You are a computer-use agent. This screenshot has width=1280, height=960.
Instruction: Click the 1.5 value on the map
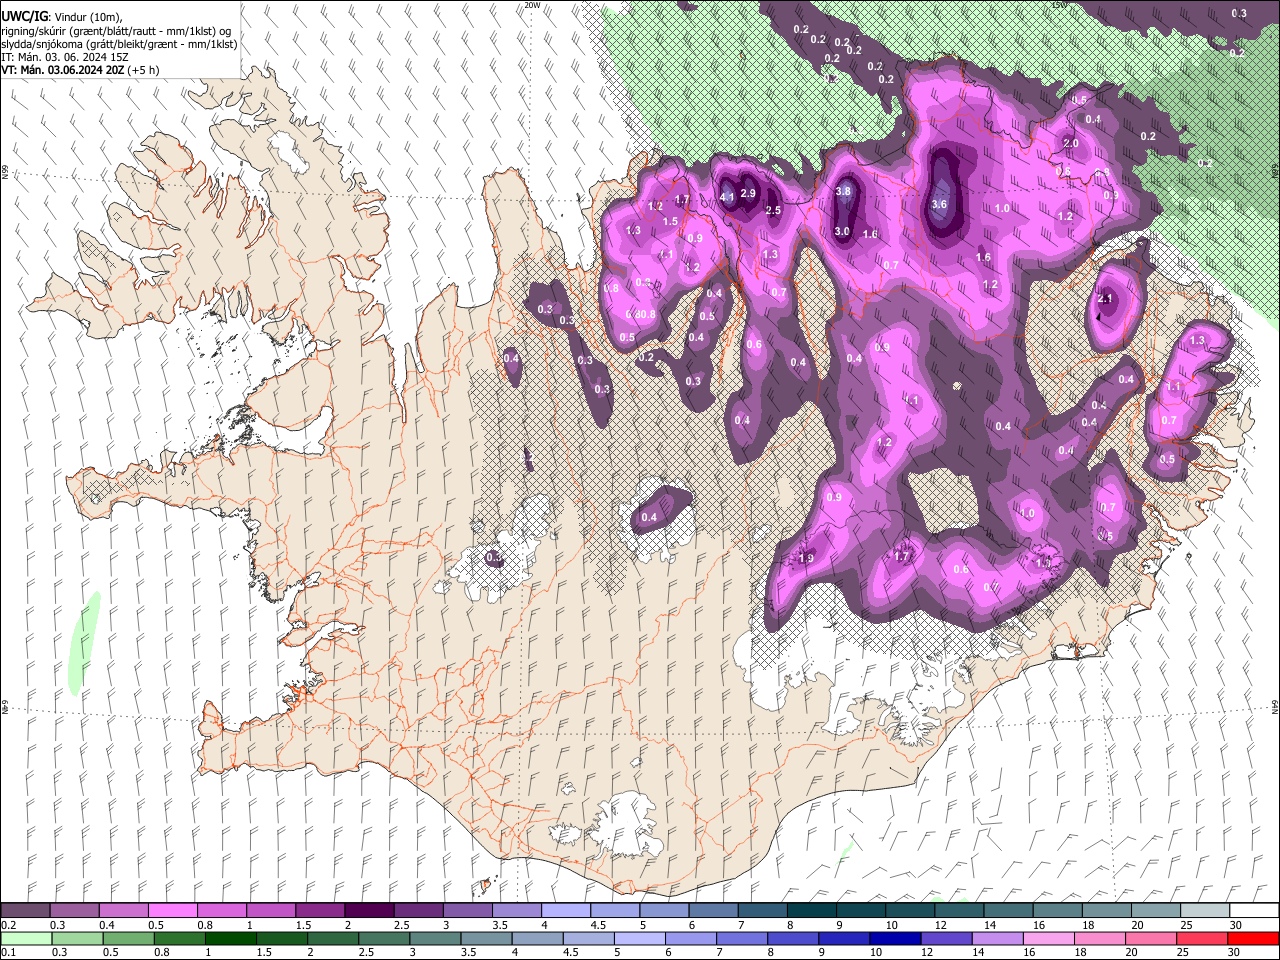point(670,221)
